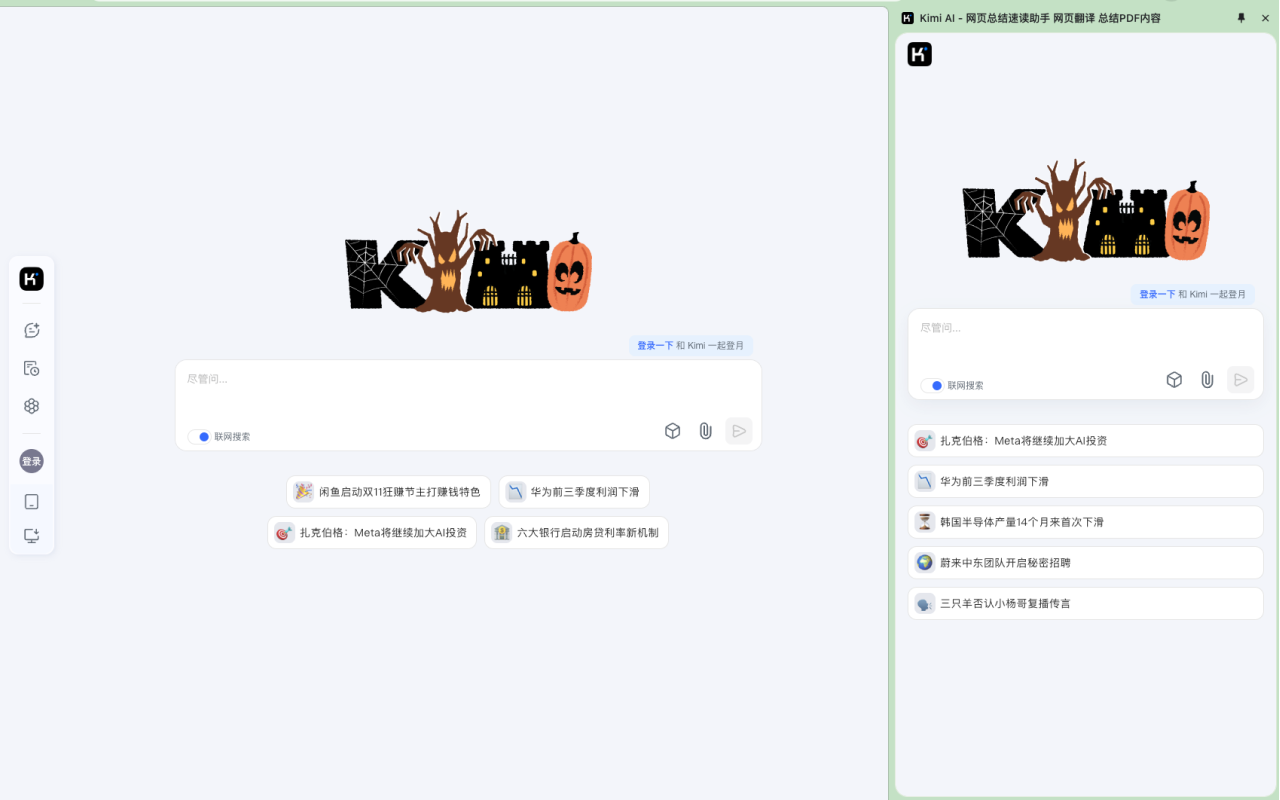Click the send arrow in the side panel

[1240, 380]
